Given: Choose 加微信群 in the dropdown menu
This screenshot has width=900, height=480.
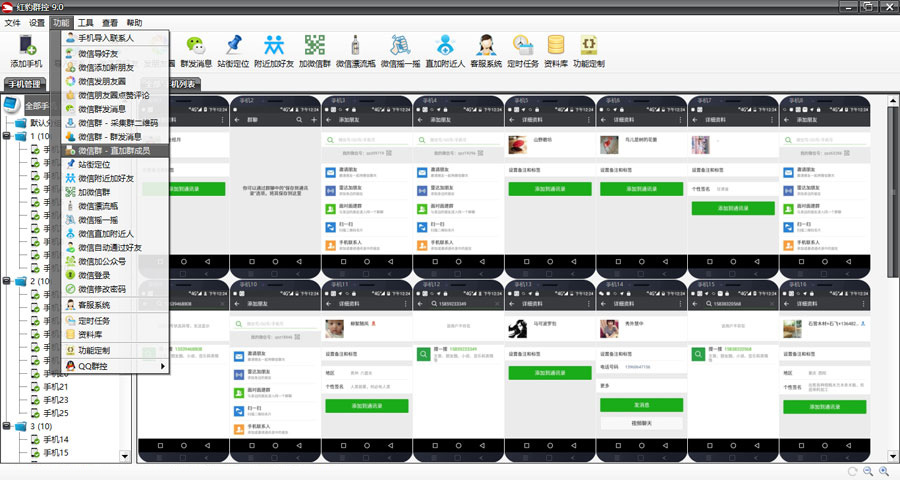Looking at the screenshot, I should click(115, 192).
